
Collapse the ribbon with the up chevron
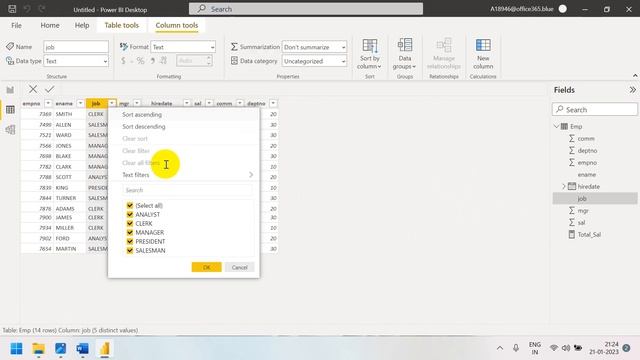pos(635,76)
